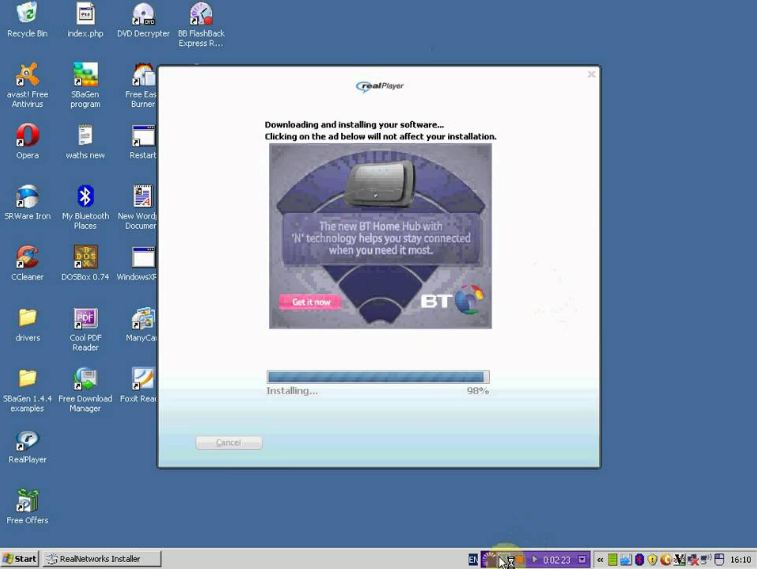The image size is (757, 569).
Task: Open the Start menu
Action: (20, 559)
